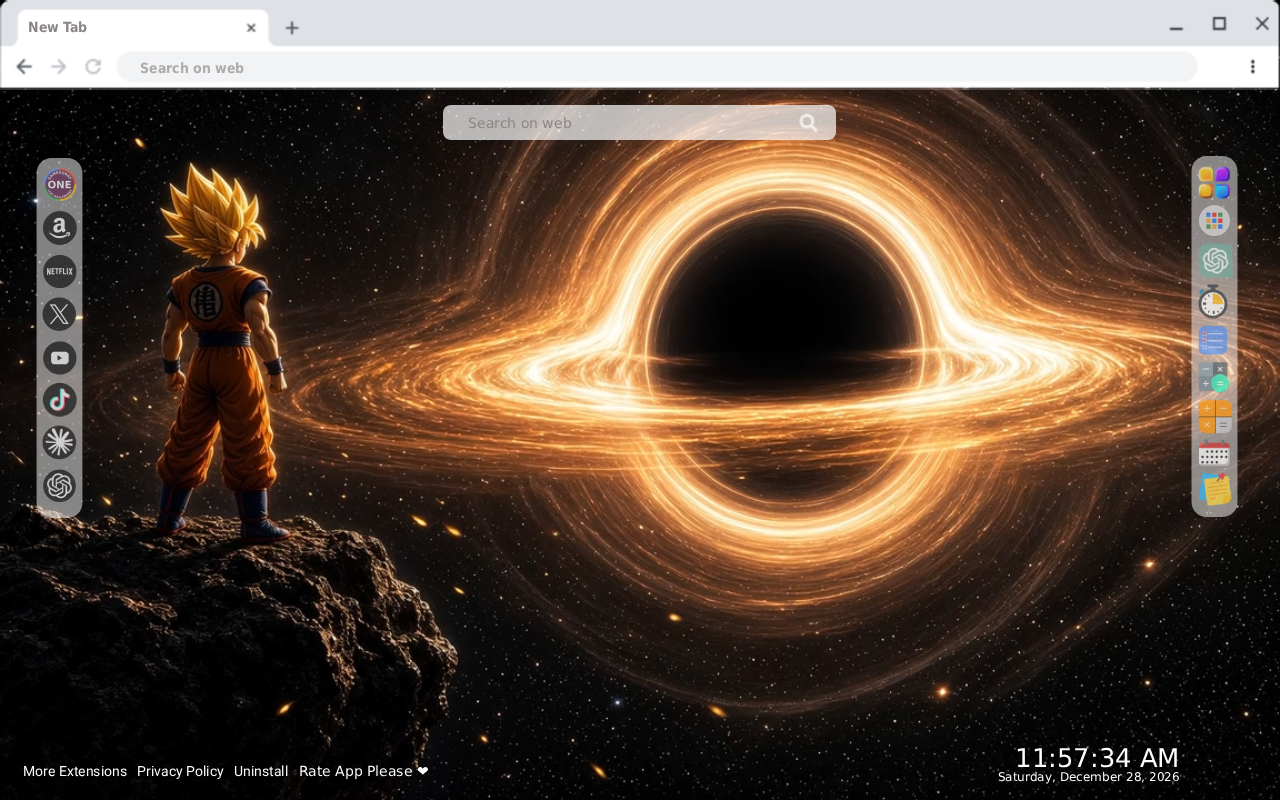Click the Saturday, December 28, 2026 date
1280x800 pixels.
coord(1089,777)
